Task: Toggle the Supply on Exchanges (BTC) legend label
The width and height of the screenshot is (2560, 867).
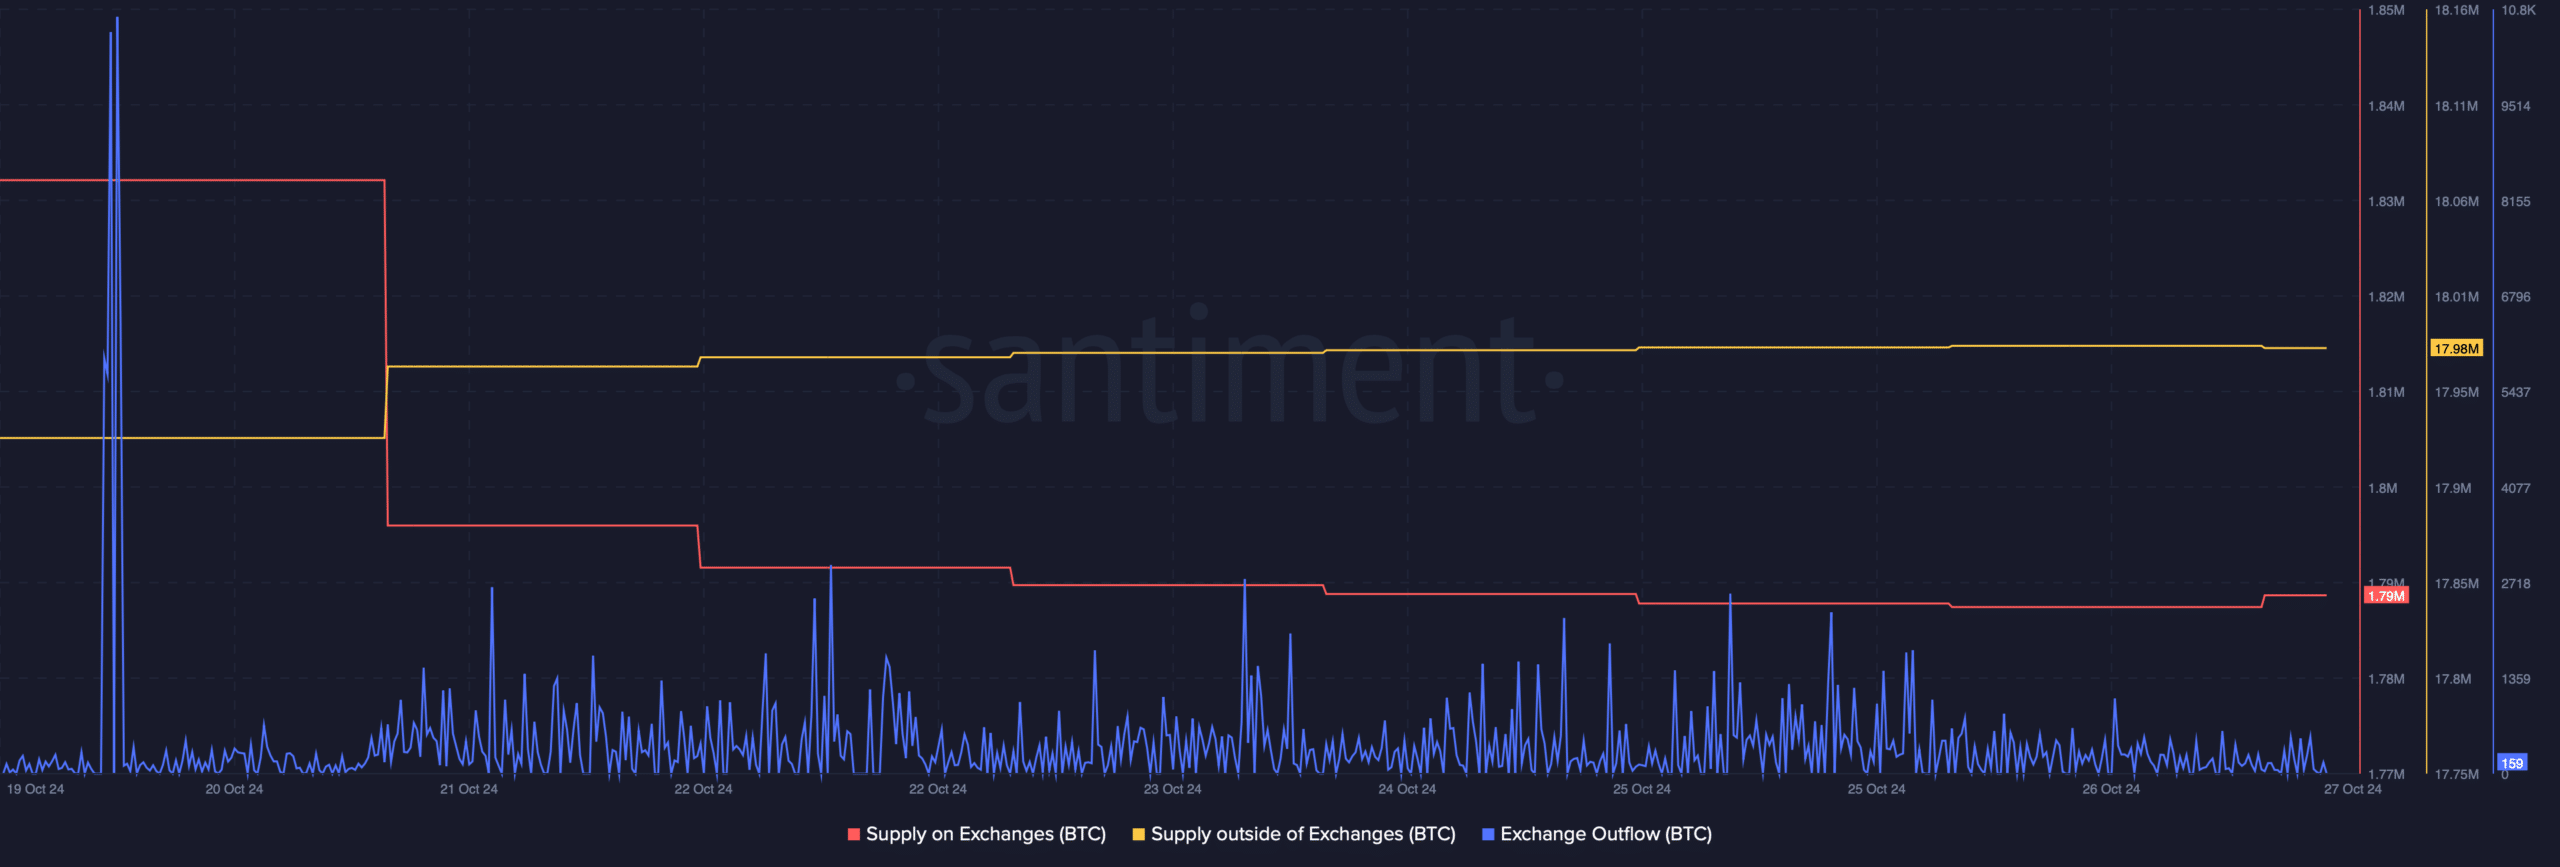Action: (986, 834)
